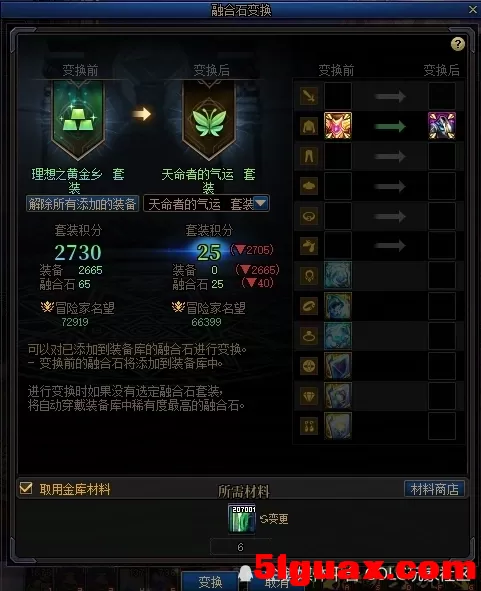Viewport: 481px width, 591px height.
Task: Select the necklace slot icon
Action: pos(309,276)
